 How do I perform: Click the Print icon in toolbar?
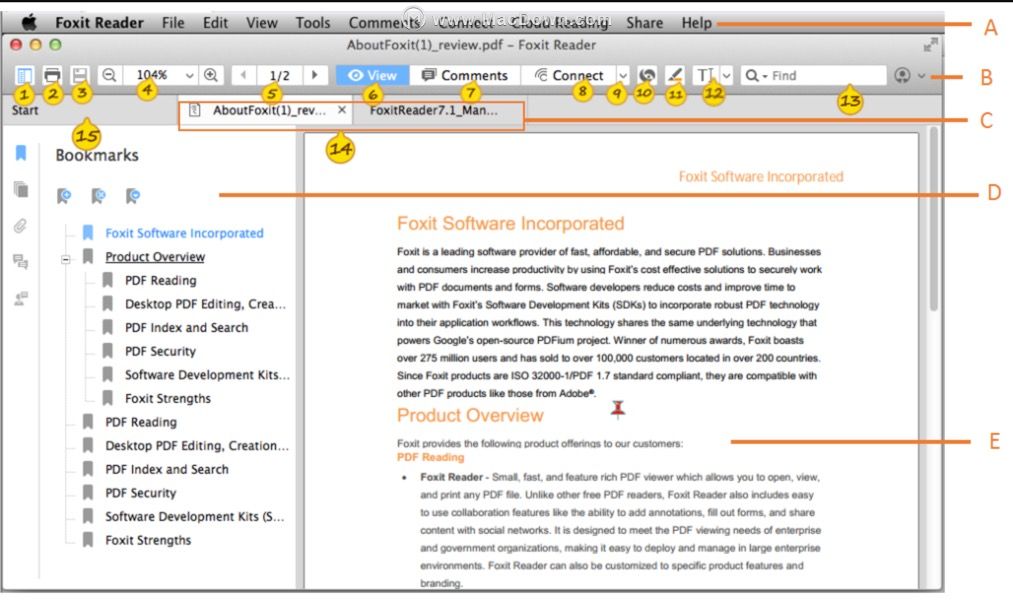[x=52, y=75]
